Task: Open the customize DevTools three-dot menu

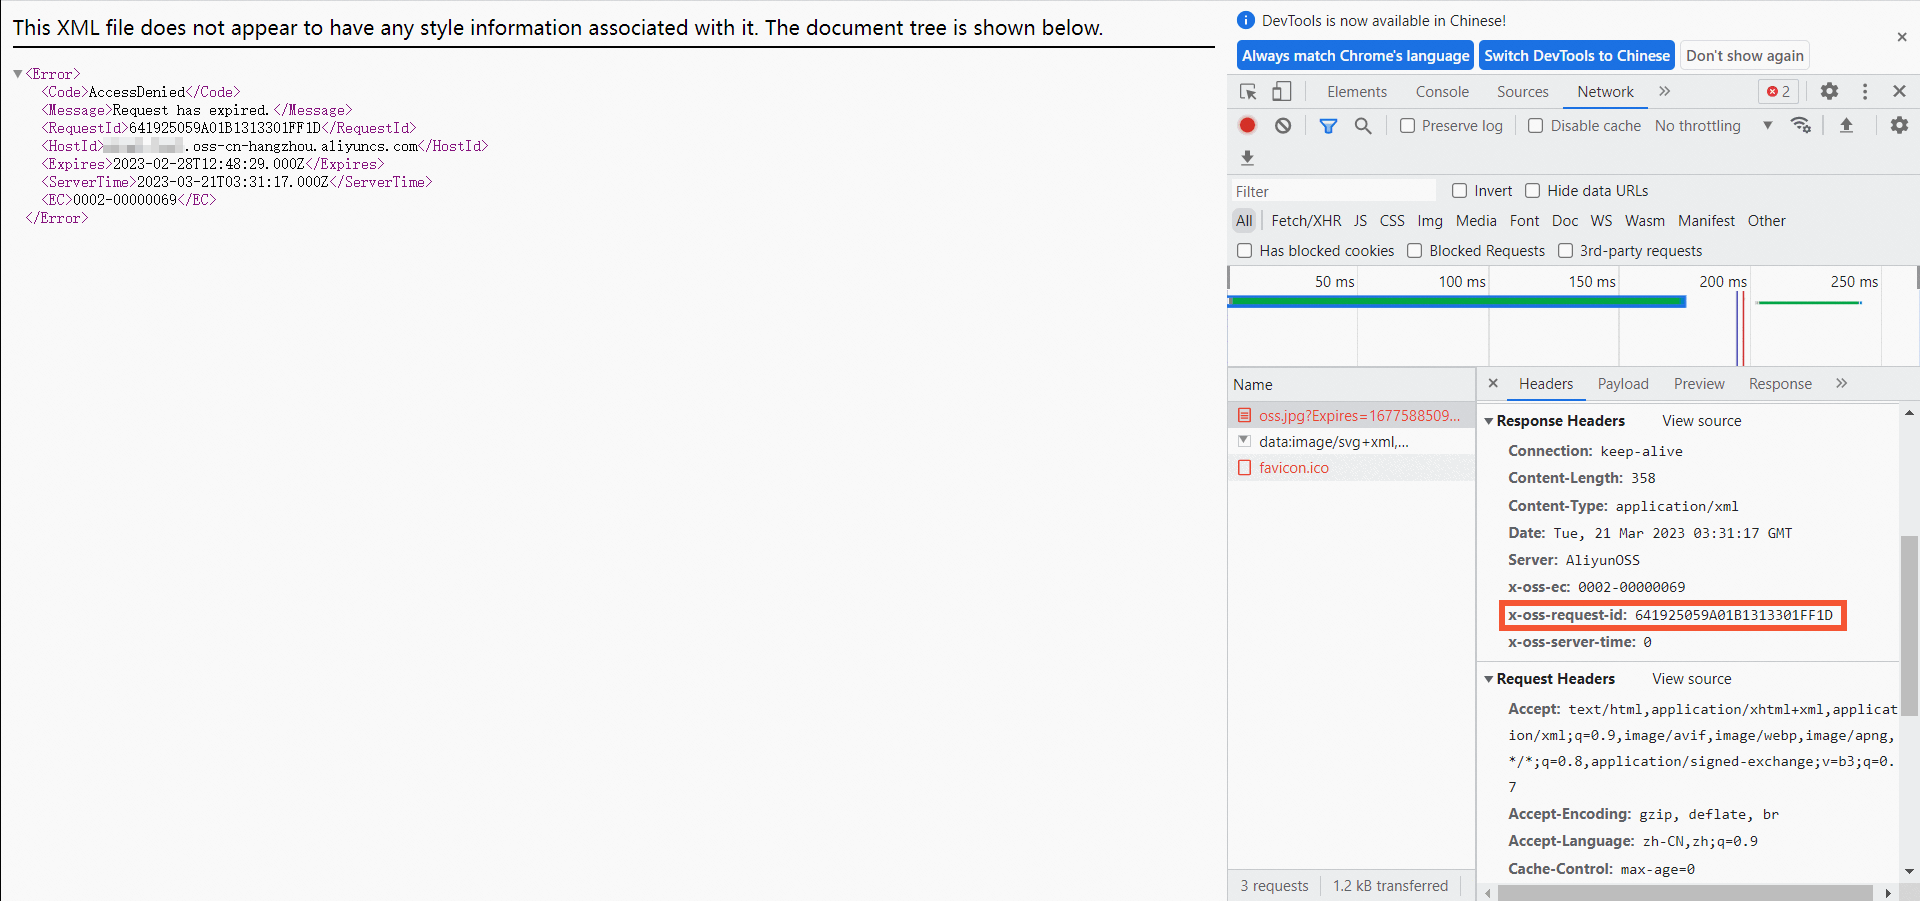Action: tap(1864, 91)
